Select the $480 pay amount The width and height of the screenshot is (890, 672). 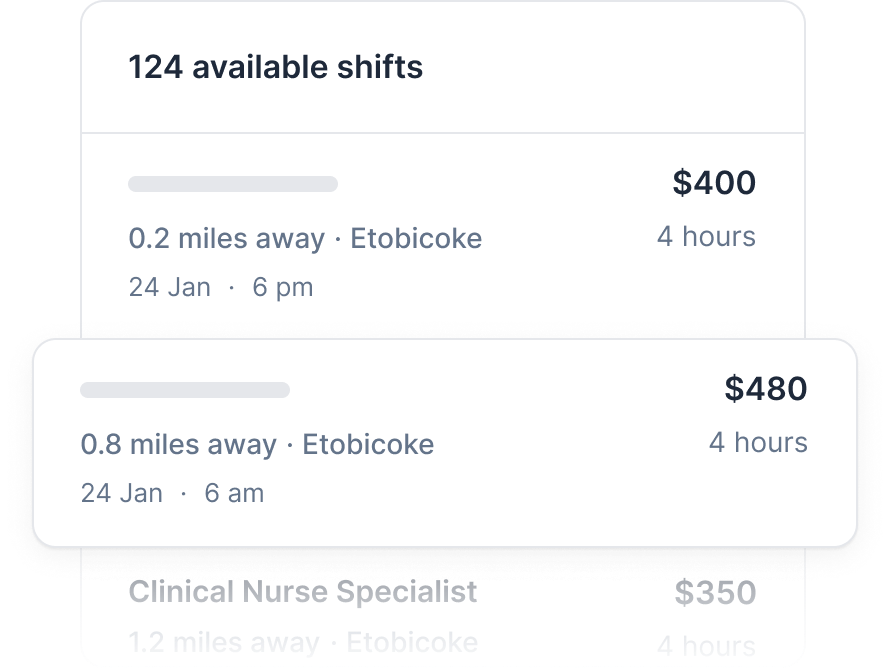pyautogui.click(x=766, y=389)
